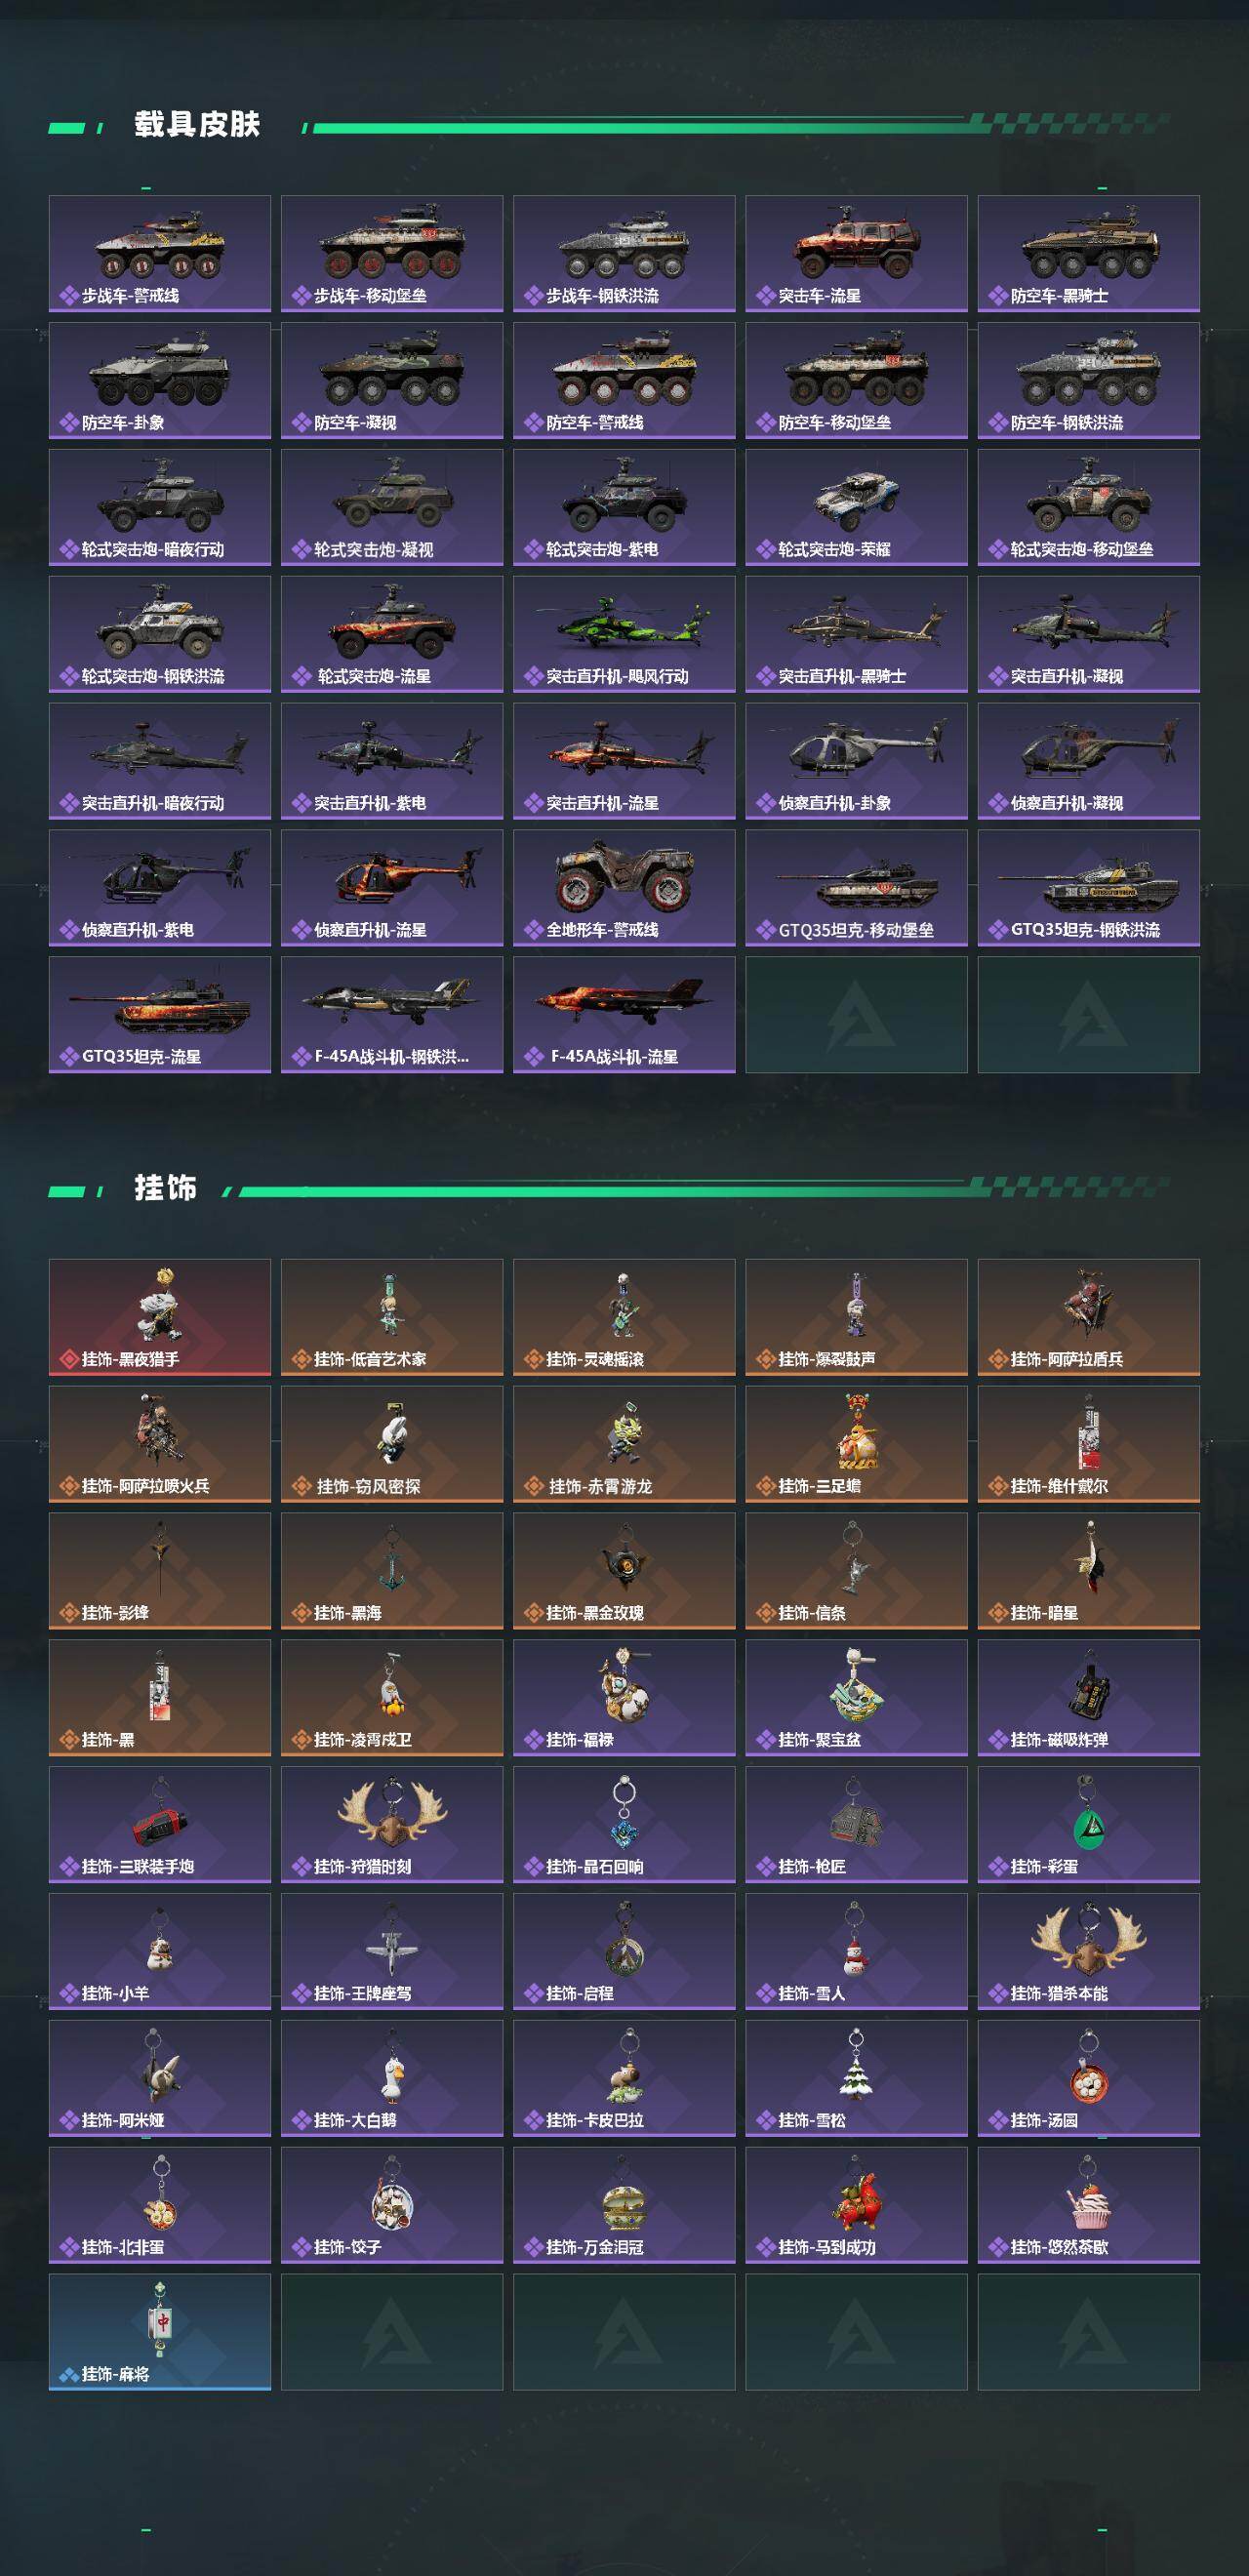1249x2576 pixels.
Task: Click the 挂饰-彩蛋 green charm icon
Action: click(1088, 1825)
